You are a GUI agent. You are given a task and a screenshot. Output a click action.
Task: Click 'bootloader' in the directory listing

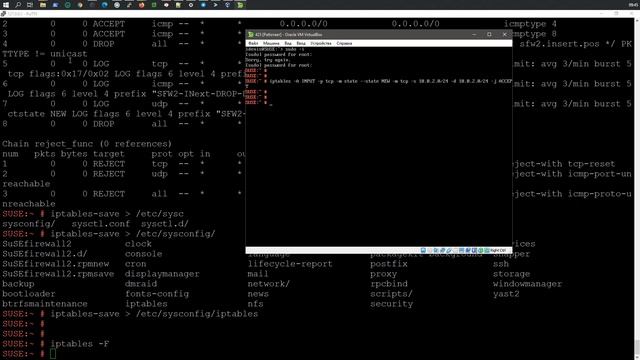tap(29, 294)
